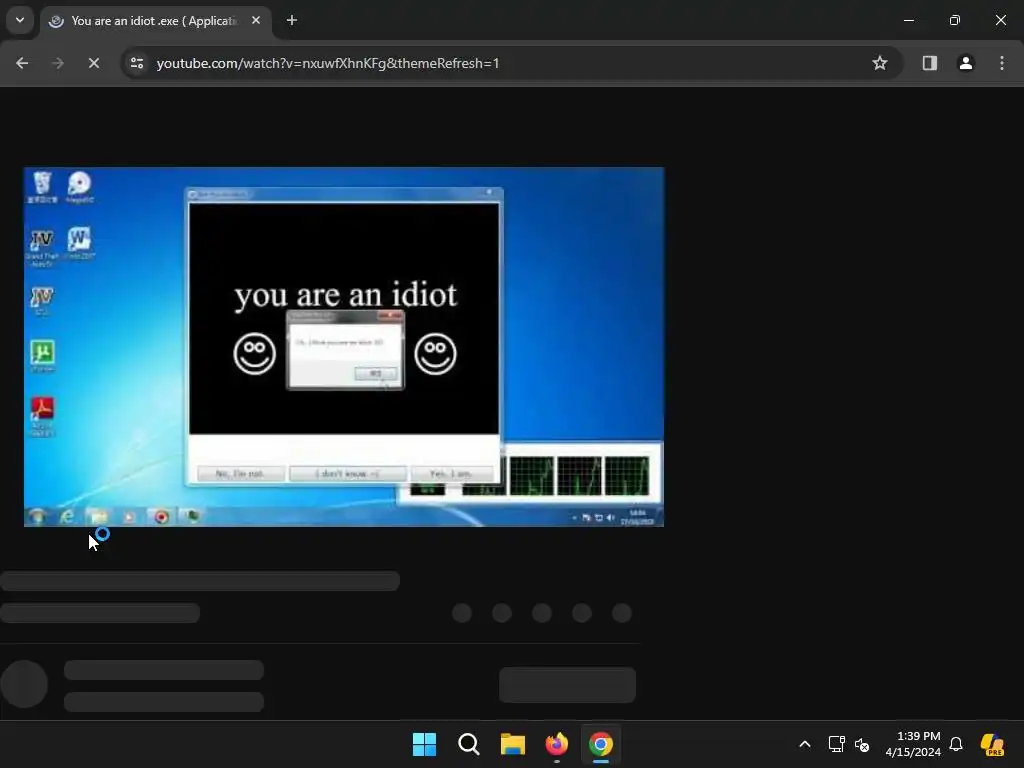Click the video player thumbnail
Screen dimensions: 1024x768
coord(344,347)
